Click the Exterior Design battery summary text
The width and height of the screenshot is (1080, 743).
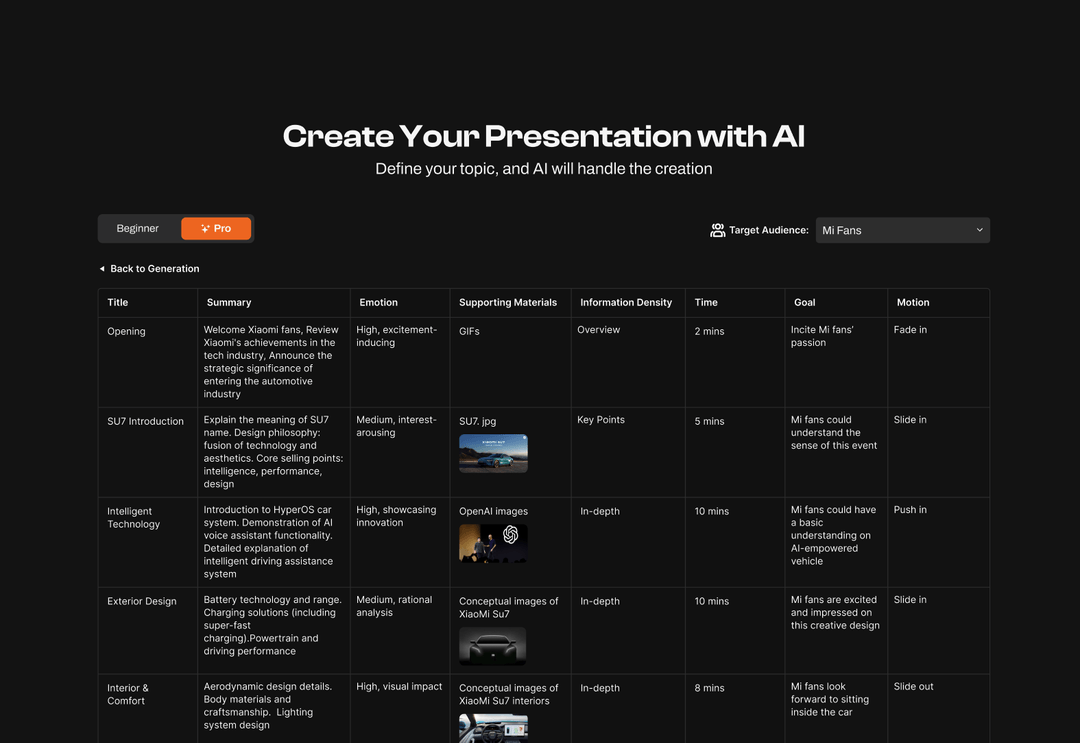click(273, 625)
